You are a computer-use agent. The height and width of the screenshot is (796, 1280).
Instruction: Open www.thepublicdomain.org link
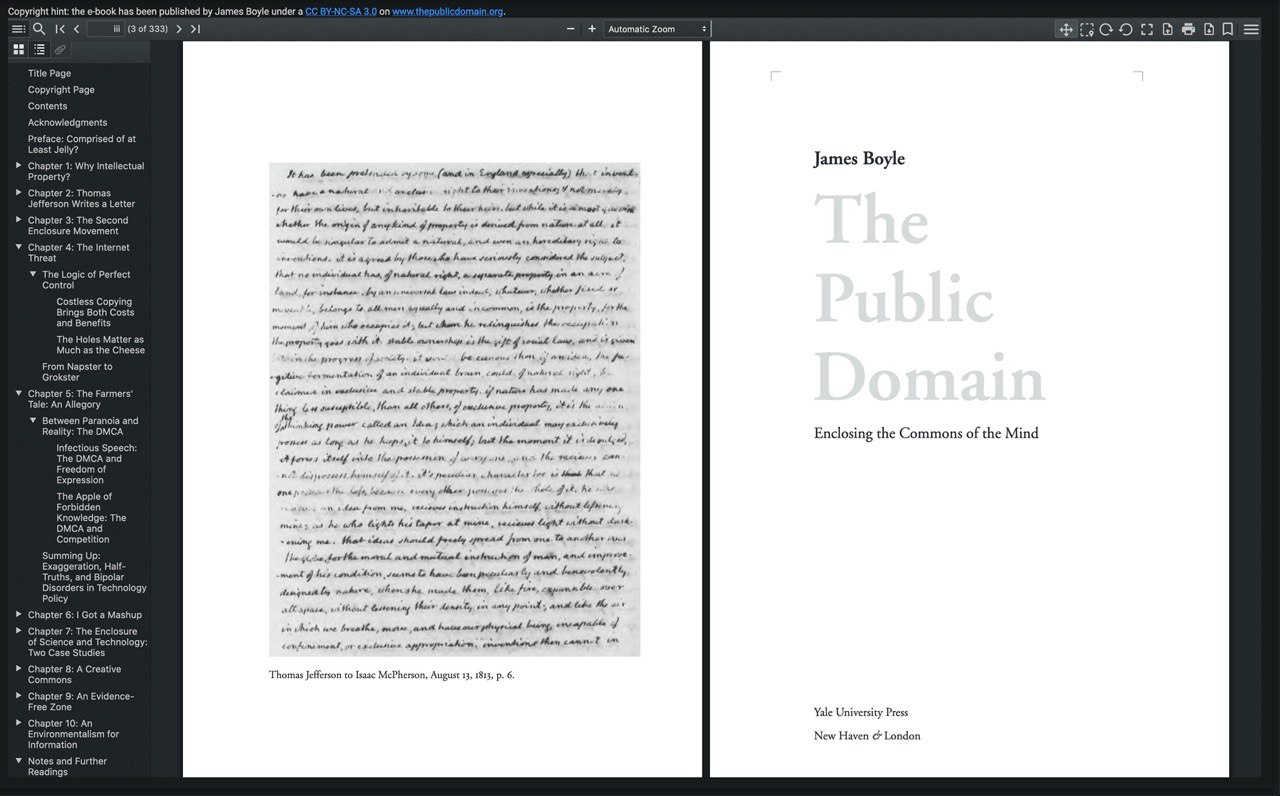tap(447, 11)
